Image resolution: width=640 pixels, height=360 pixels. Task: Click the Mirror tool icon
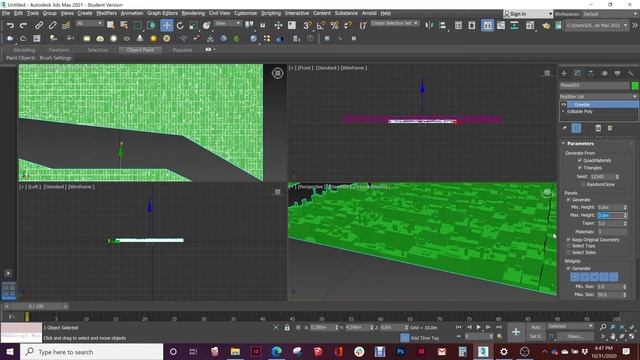[x=429, y=25]
